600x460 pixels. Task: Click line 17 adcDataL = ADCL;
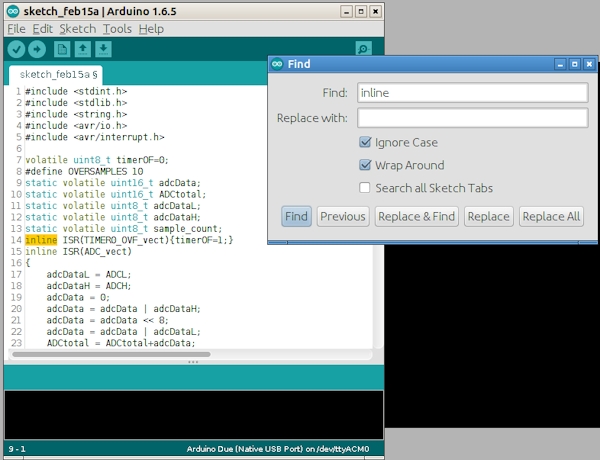(89, 274)
